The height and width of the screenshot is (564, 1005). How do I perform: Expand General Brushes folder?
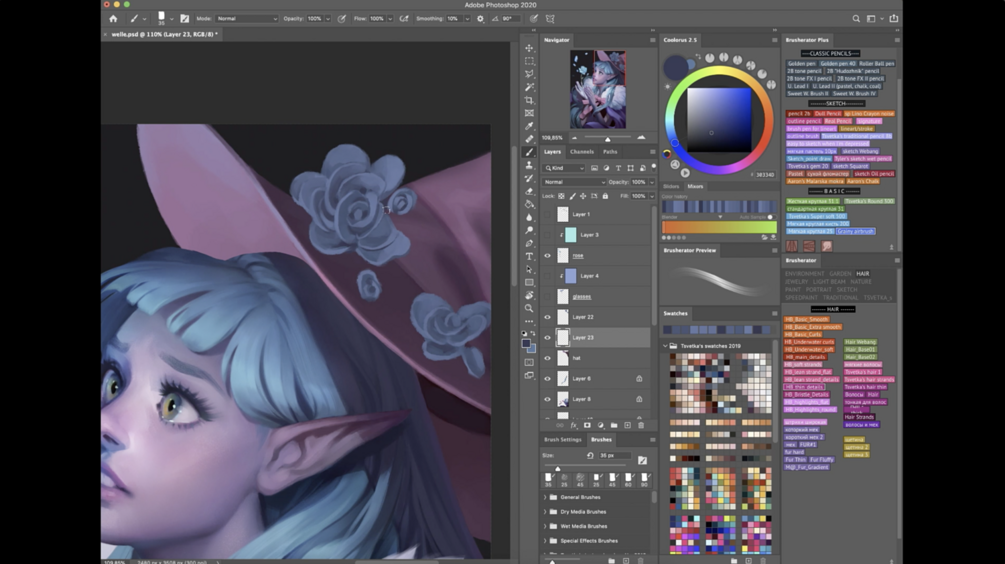(545, 497)
